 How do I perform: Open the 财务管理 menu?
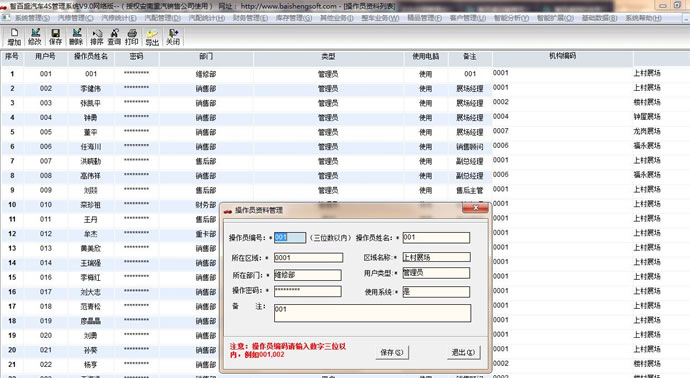250,18
